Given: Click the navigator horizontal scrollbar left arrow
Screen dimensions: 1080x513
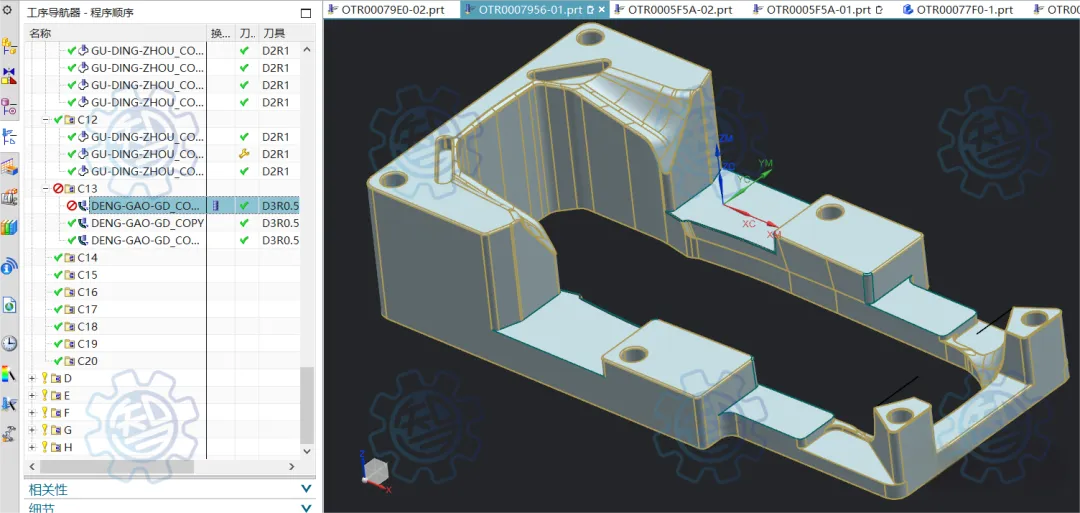Looking at the screenshot, I should point(32,466).
